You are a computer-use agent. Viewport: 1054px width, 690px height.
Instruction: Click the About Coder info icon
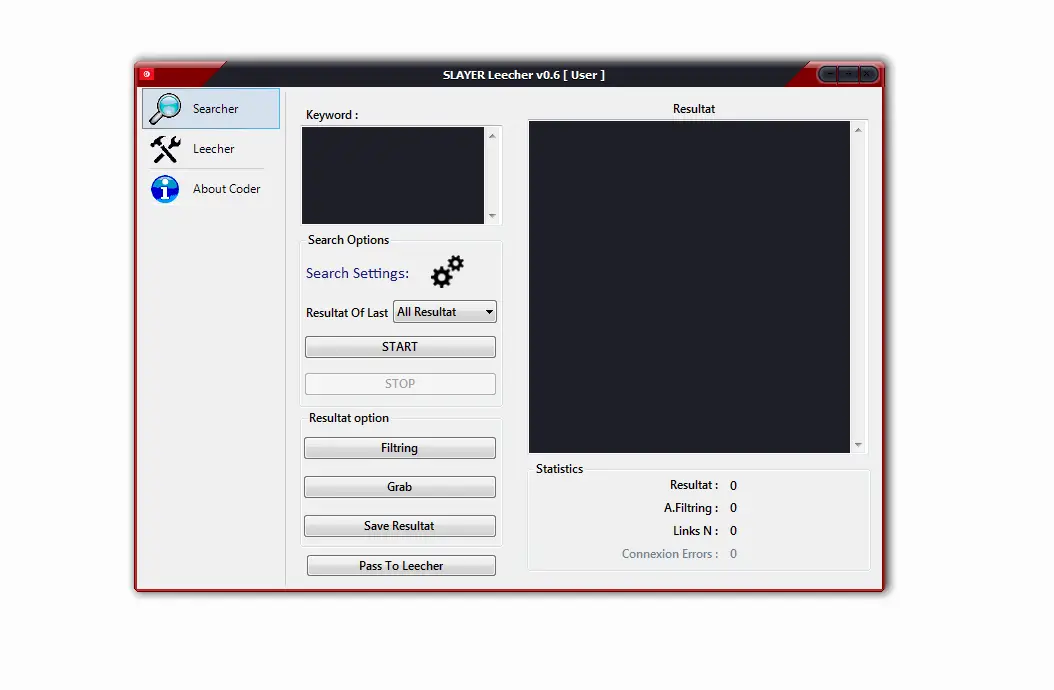[164, 188]
